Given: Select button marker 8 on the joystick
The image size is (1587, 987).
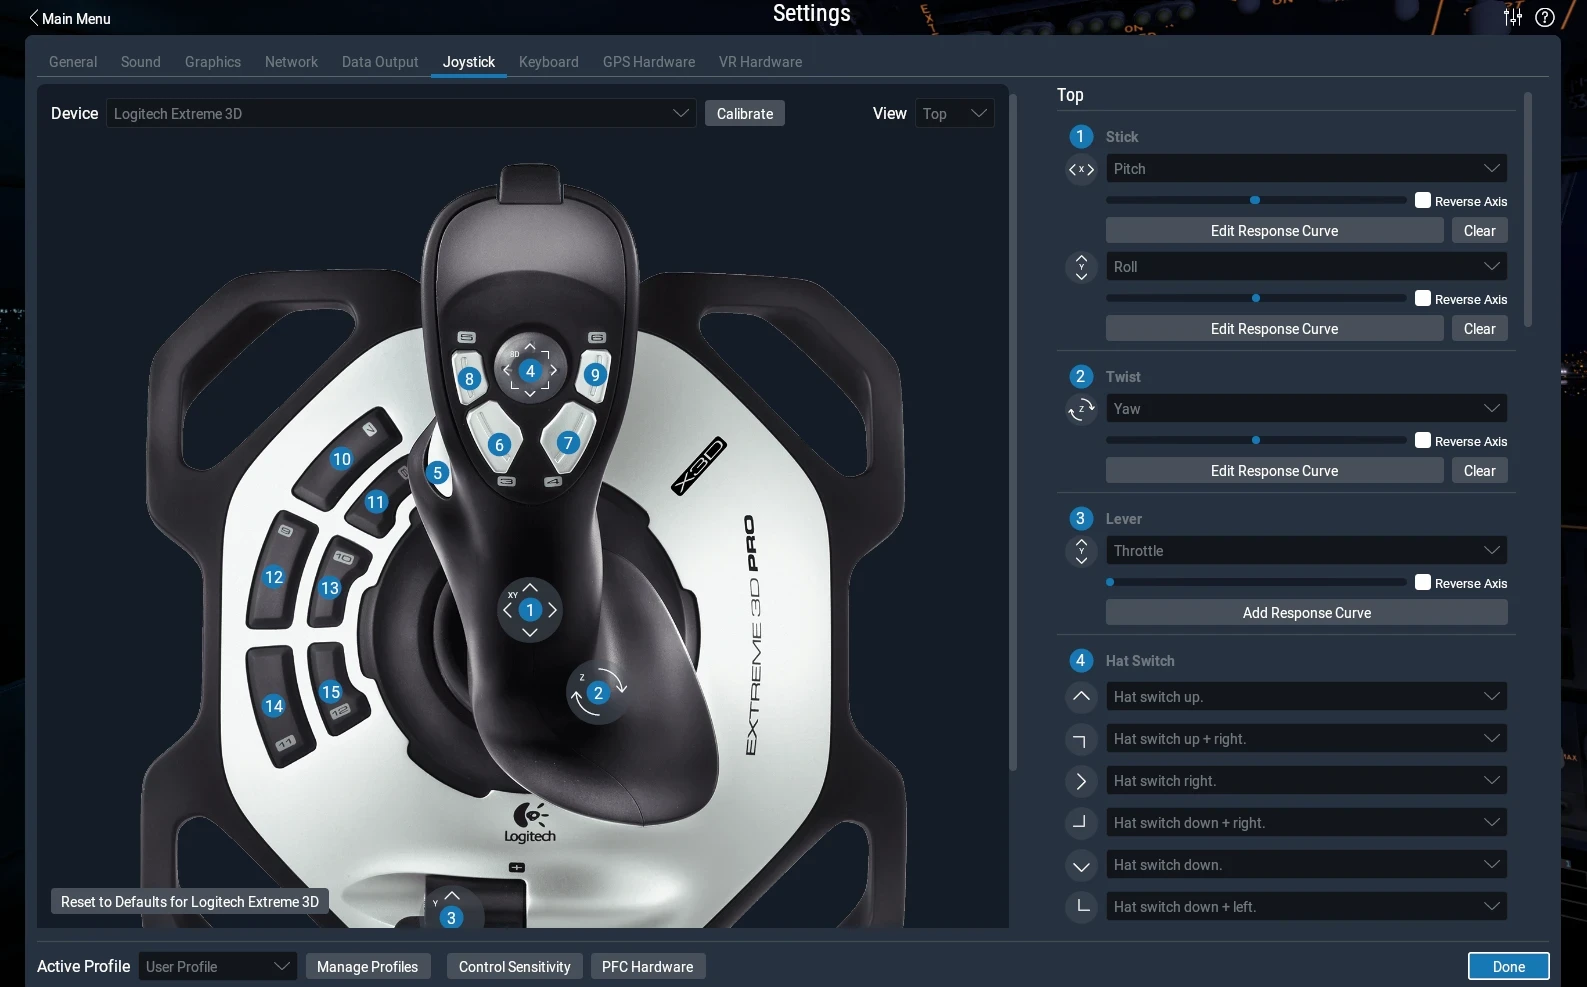Looking at the screenshot, I should 469,379.
